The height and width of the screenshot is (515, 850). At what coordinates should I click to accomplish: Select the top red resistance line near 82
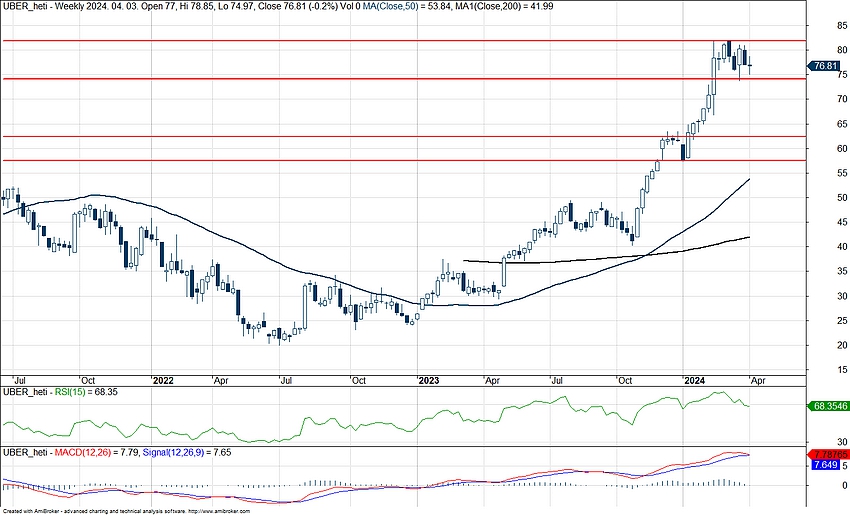(x=403, y=41)
